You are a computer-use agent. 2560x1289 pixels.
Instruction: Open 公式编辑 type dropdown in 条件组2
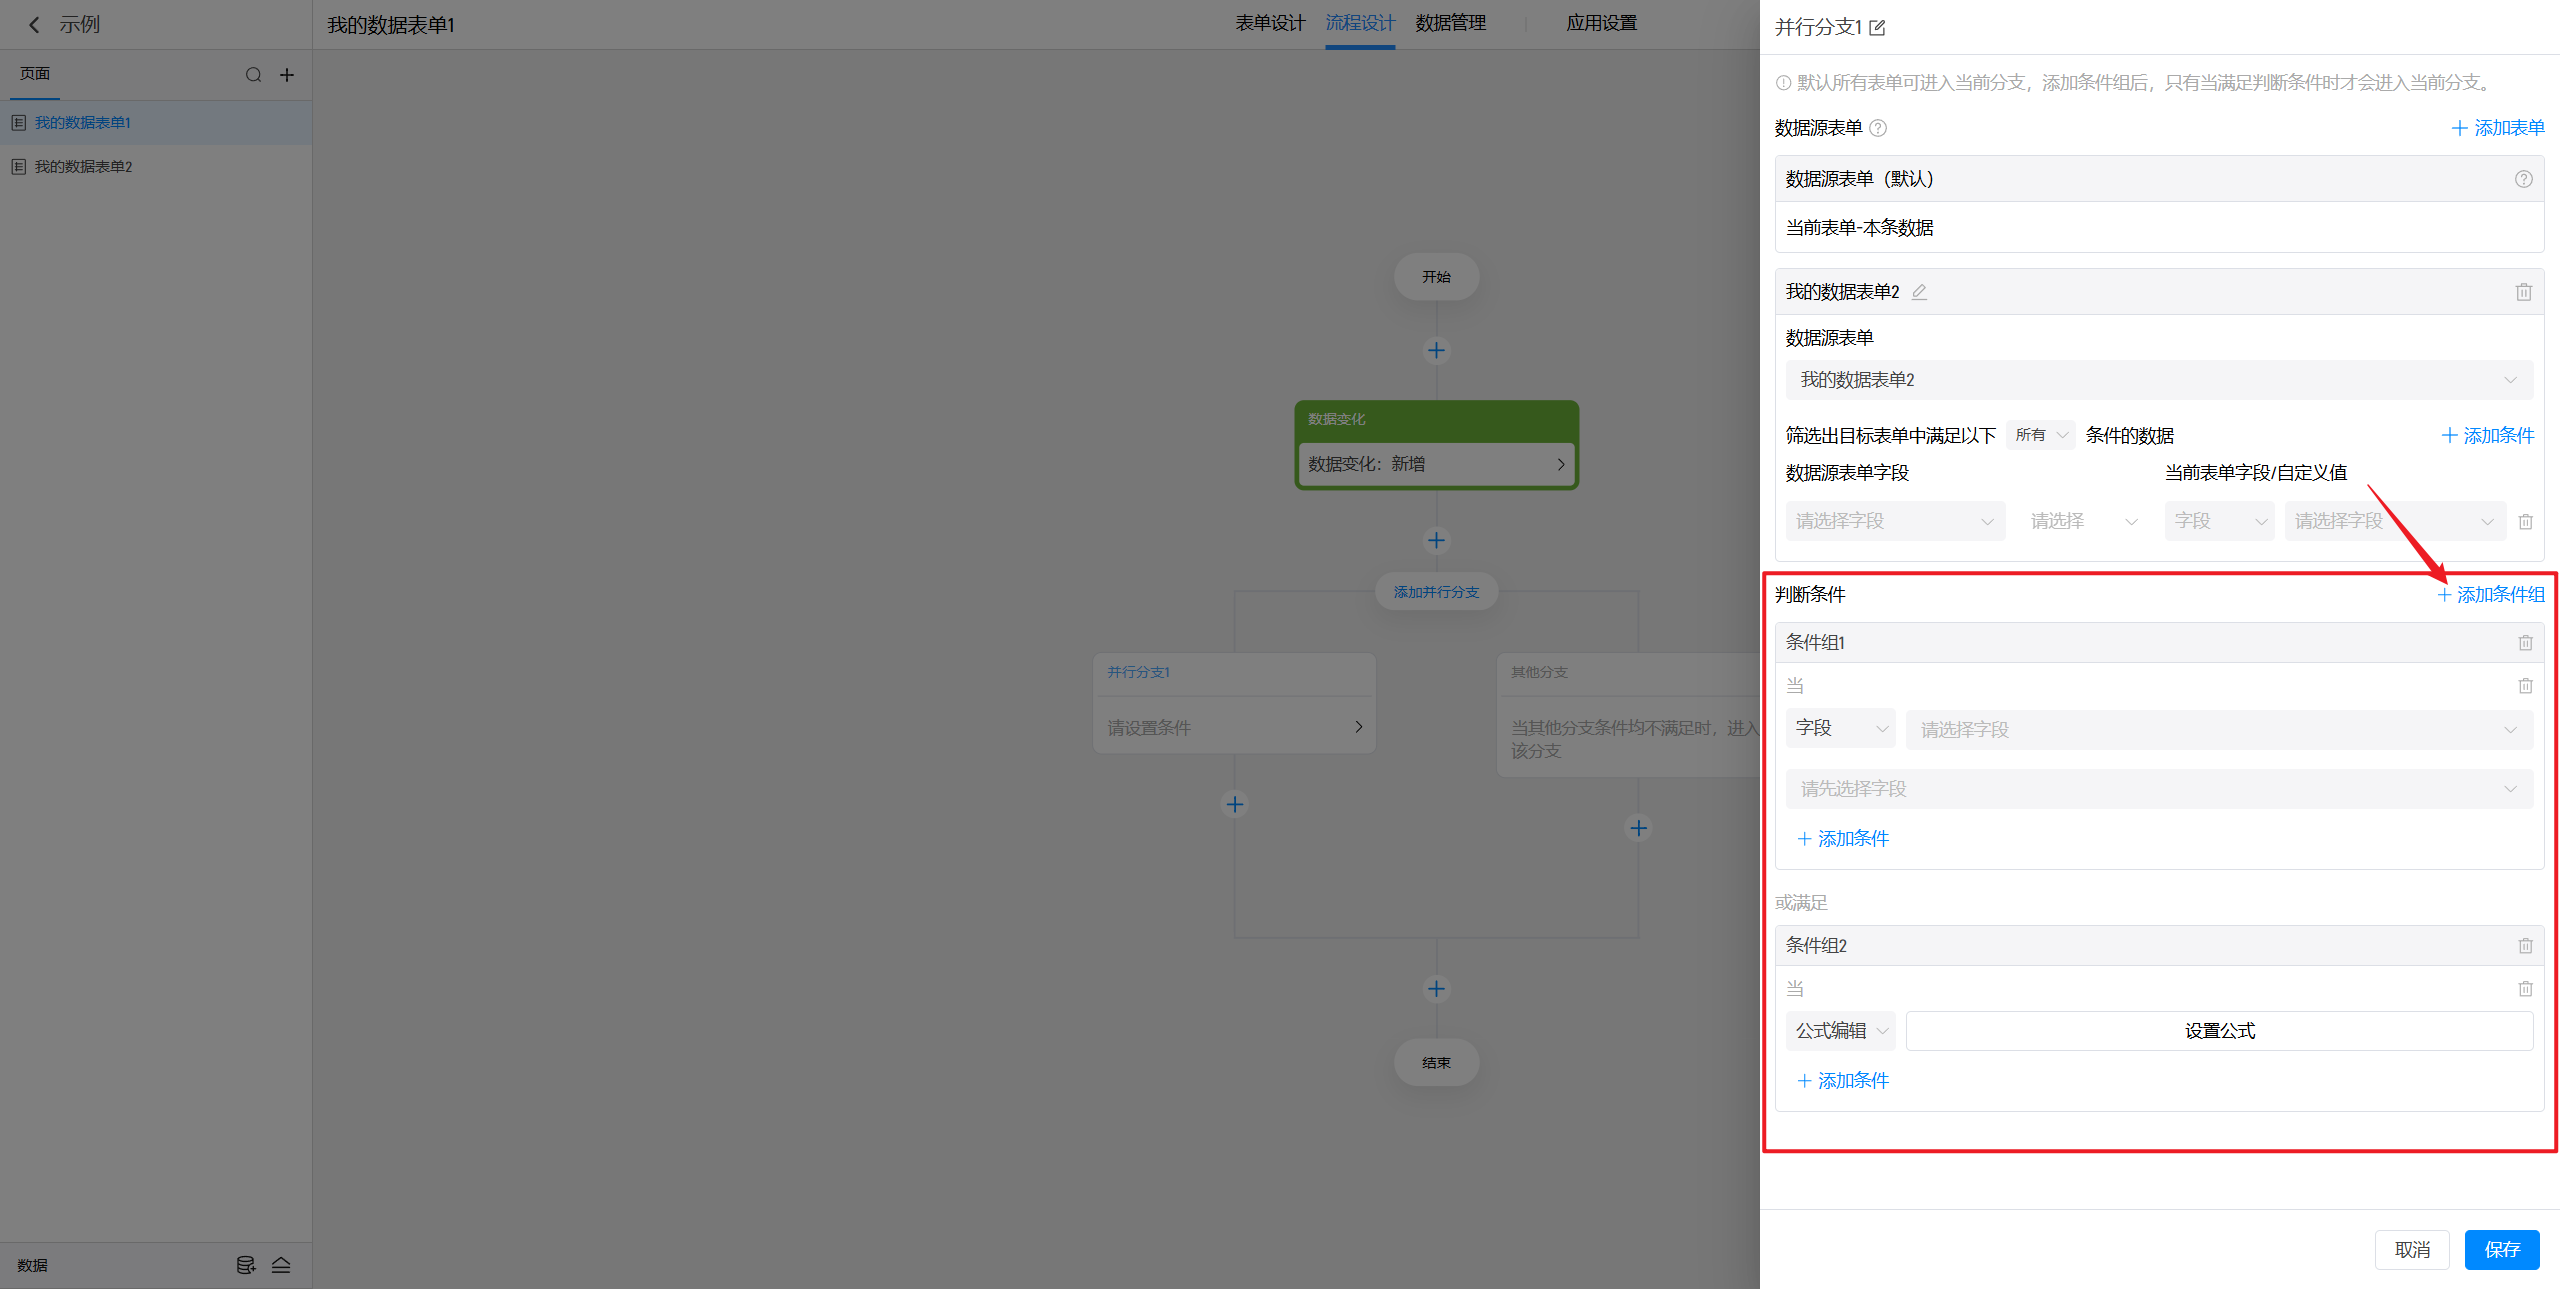(1840, 1031)
